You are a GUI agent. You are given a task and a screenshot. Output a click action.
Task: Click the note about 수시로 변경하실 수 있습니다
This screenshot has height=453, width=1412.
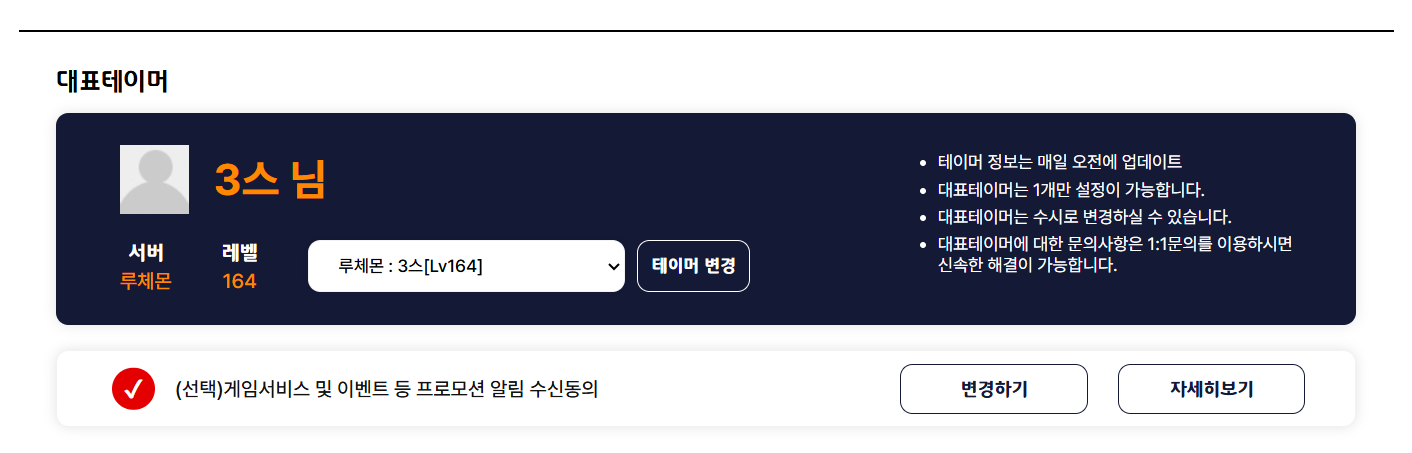(1085, 216)
